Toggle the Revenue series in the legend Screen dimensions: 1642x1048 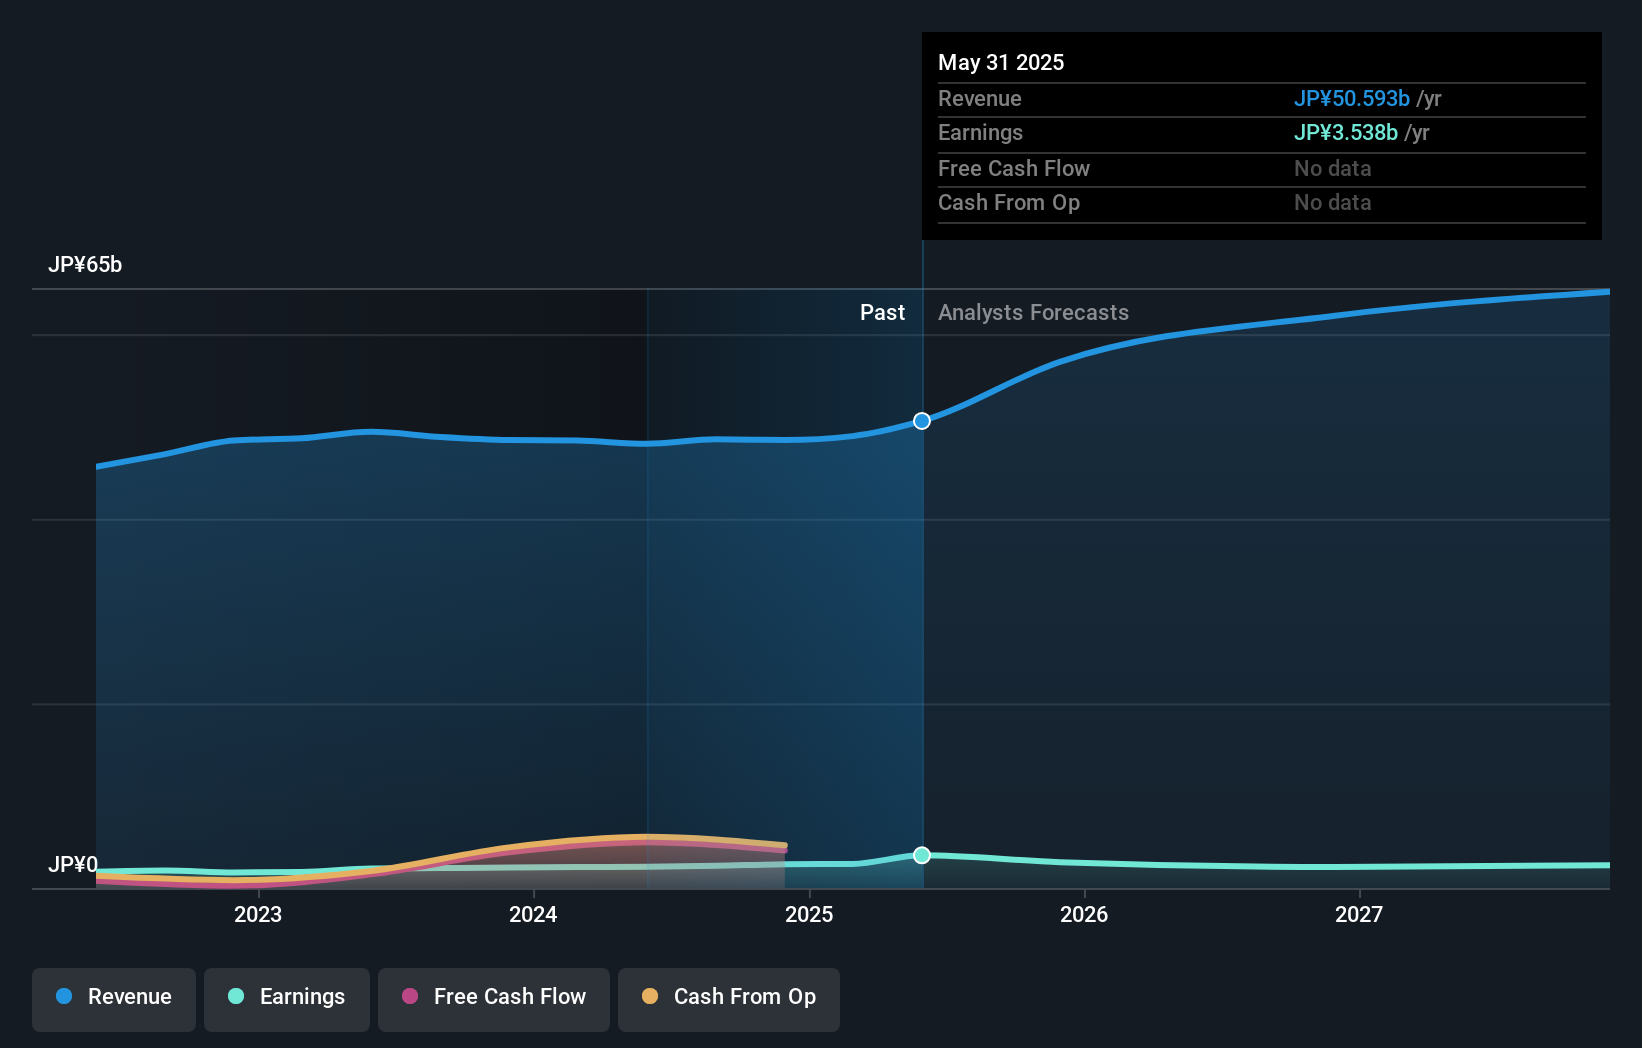114,999
